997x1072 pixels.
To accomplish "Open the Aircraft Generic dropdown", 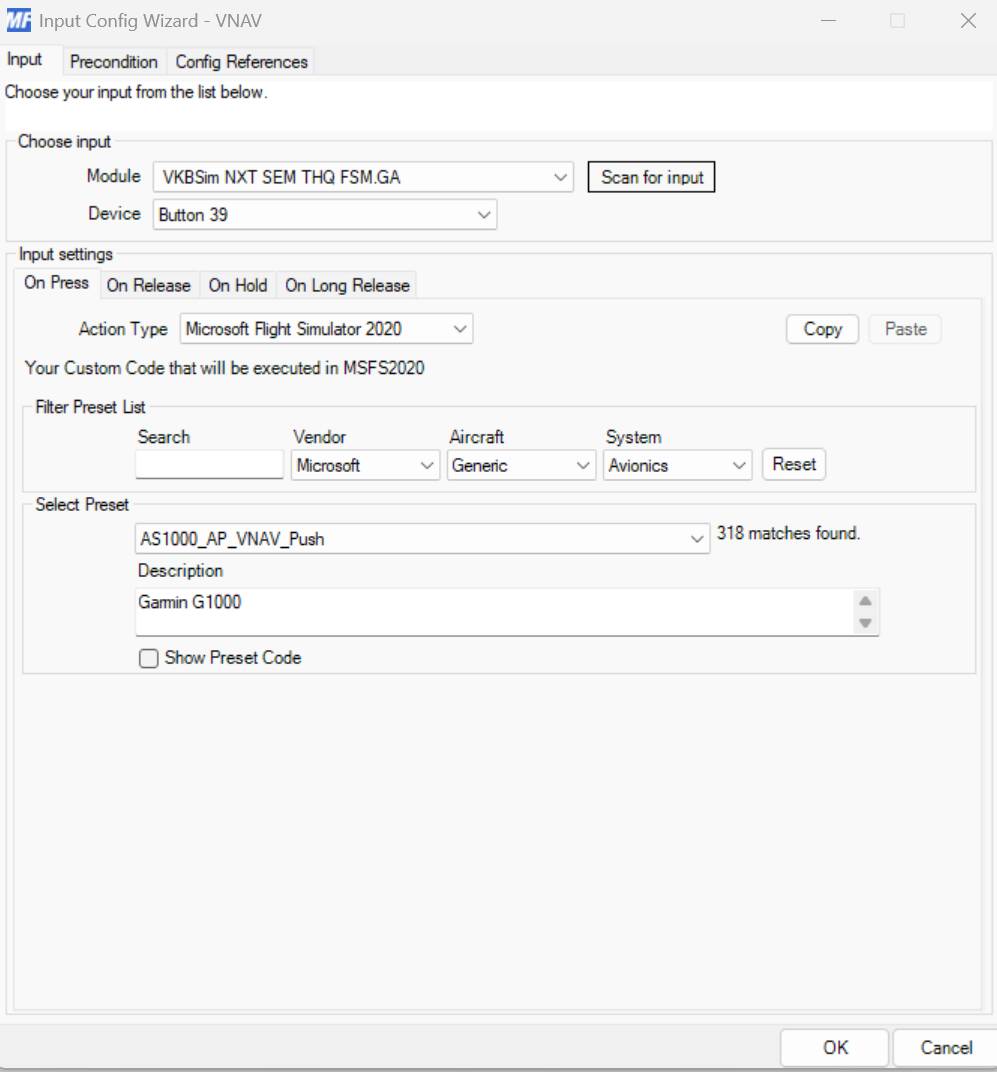I will (521, 466).
